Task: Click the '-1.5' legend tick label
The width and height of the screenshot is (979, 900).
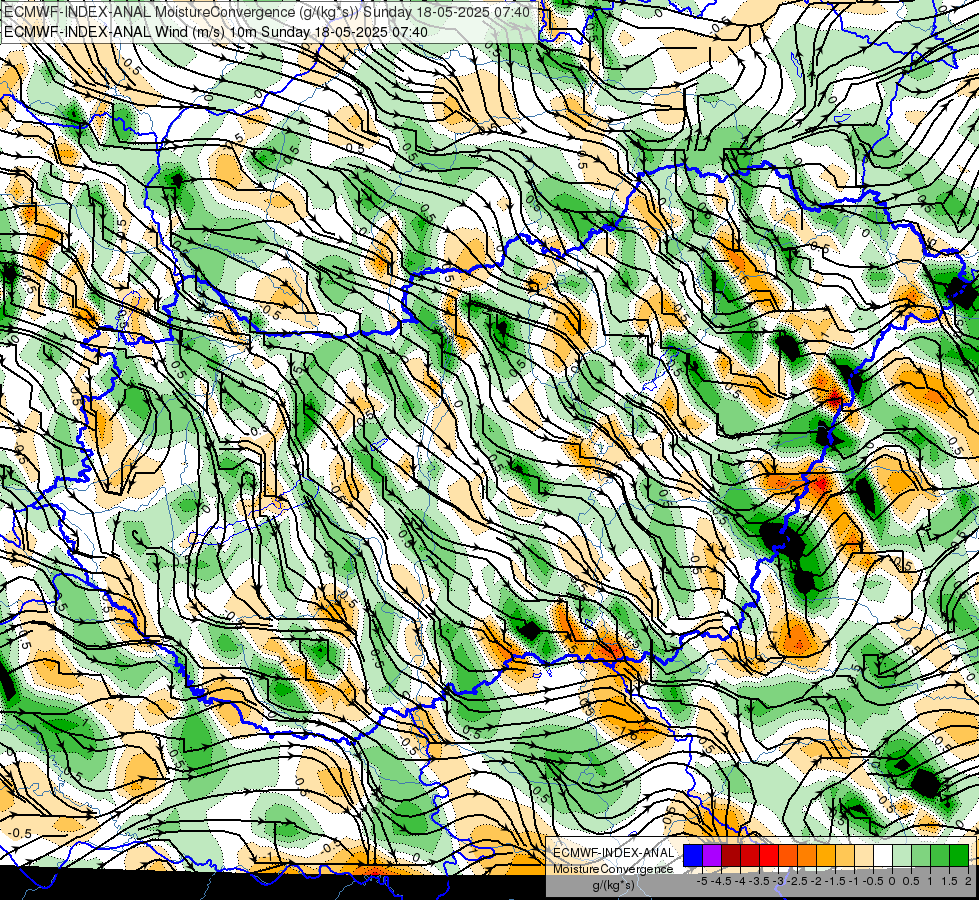Action: 835,881
